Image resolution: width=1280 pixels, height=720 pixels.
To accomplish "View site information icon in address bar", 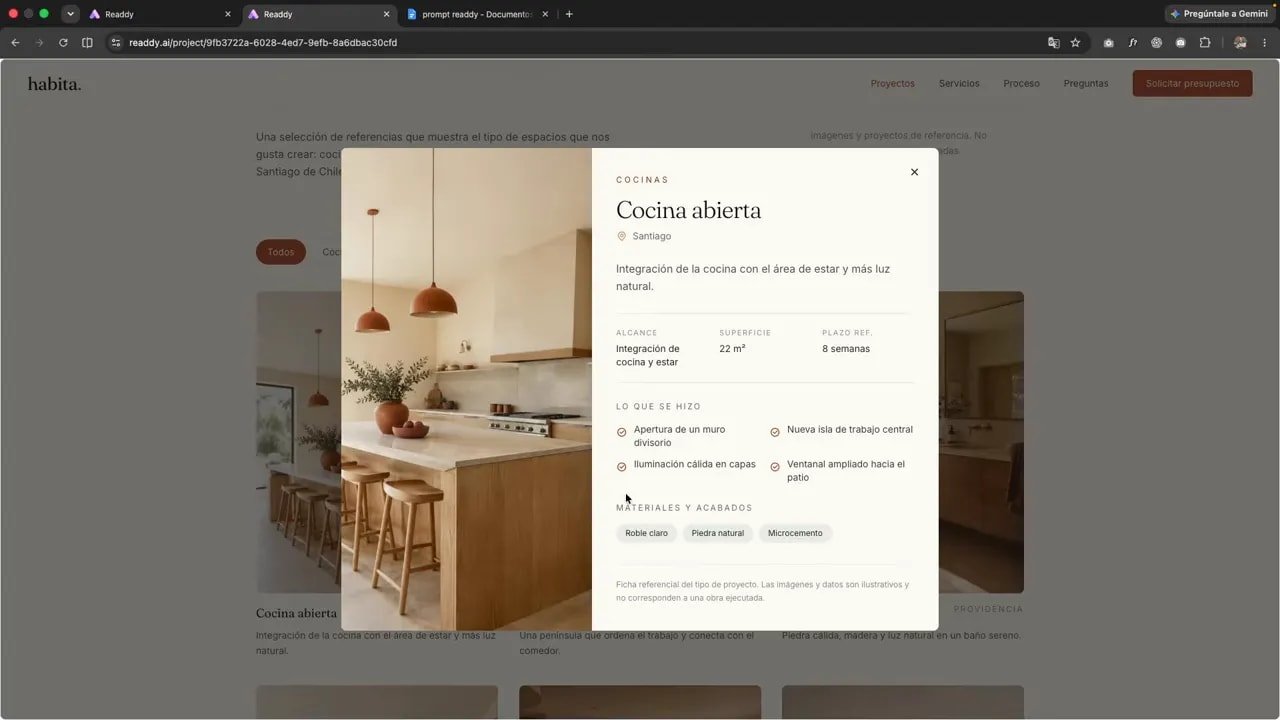I will 116,43.
